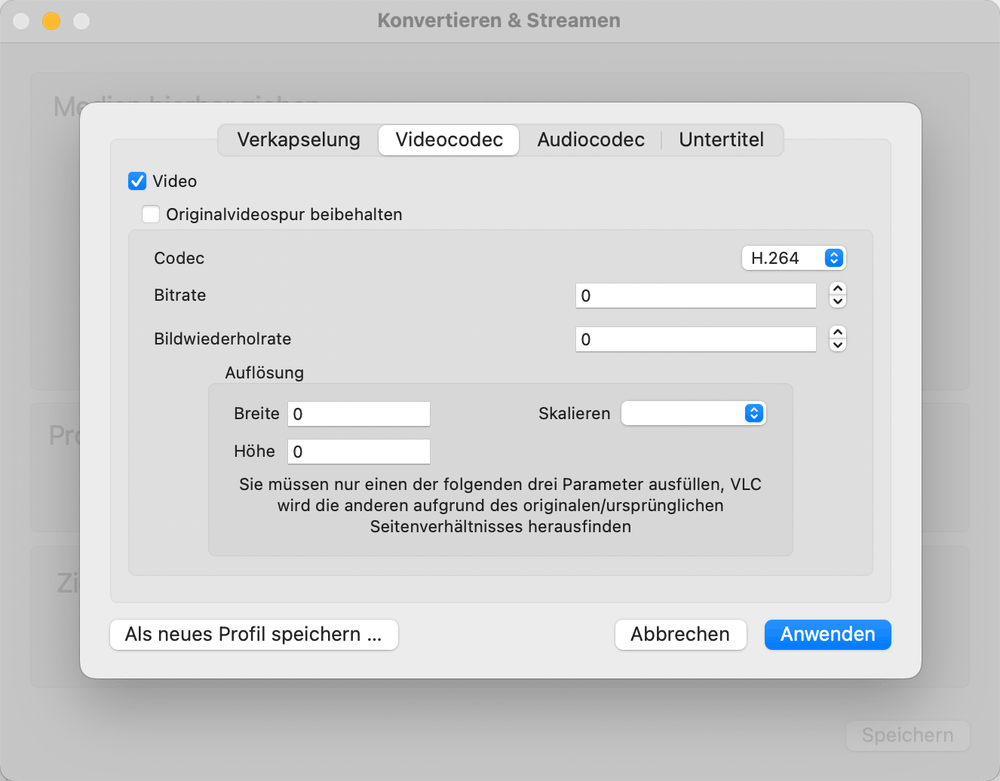
Task: Select the Videocodec tab
Action: [449, 140]
